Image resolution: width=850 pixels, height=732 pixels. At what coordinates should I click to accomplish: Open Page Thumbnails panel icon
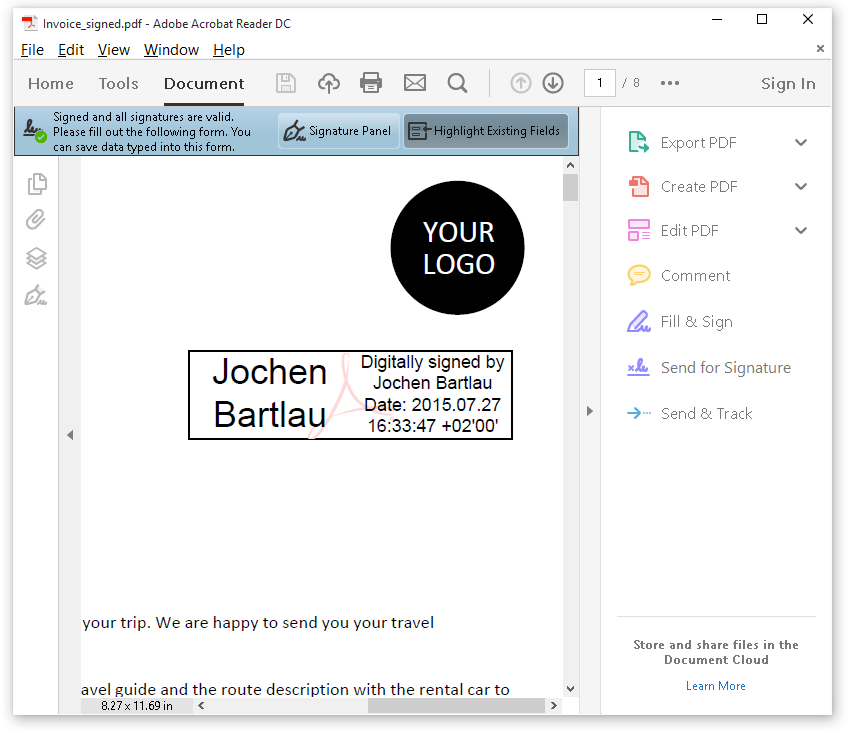pyautogui.click(x=37, y=184)
